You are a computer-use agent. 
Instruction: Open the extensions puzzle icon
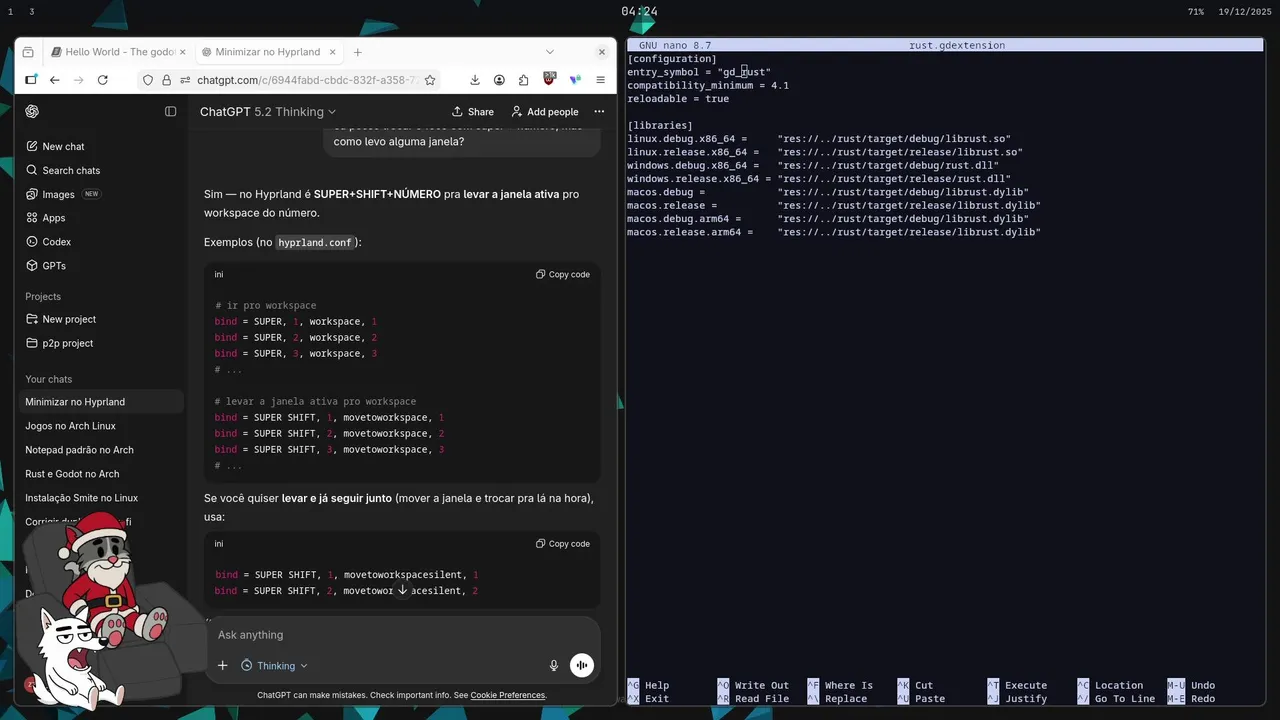tap(523, 80)
